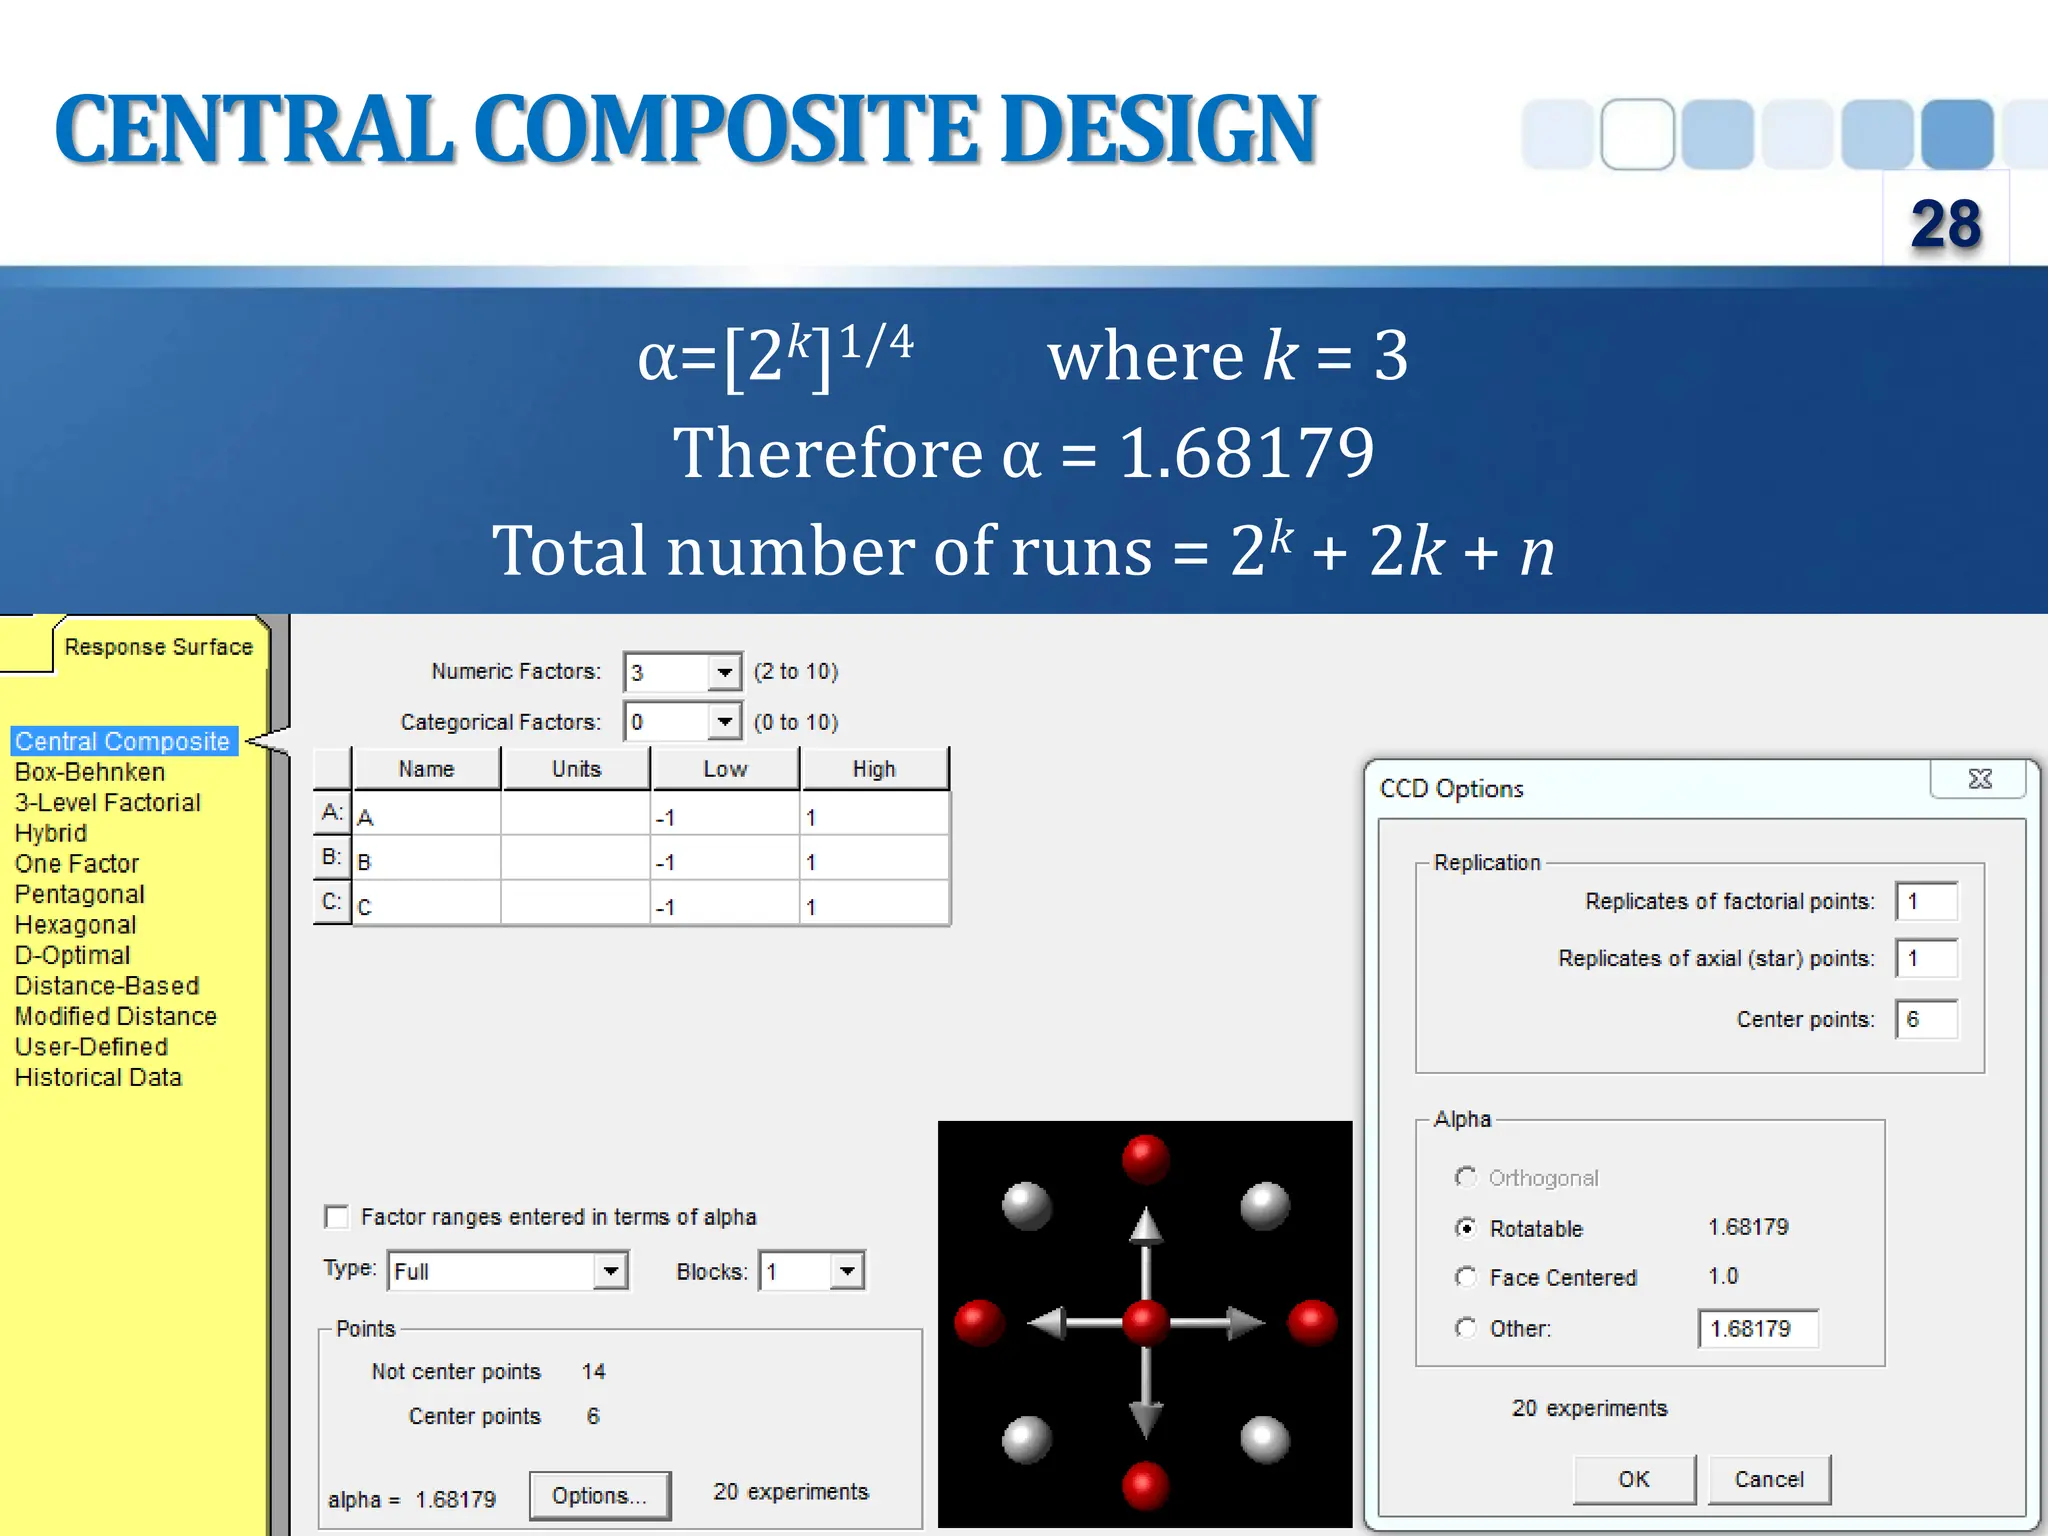
Task: Click the right arrow in the design diagram
Action: pyautogui.click(x=1243, y=1322)
